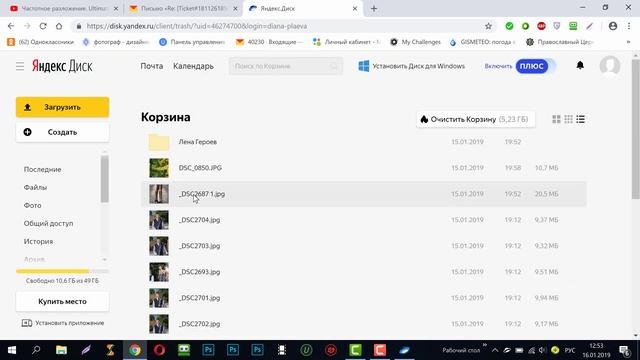640x360 pixels.
Task: Click the Загрузить upload button
Action: click(62, 107)
